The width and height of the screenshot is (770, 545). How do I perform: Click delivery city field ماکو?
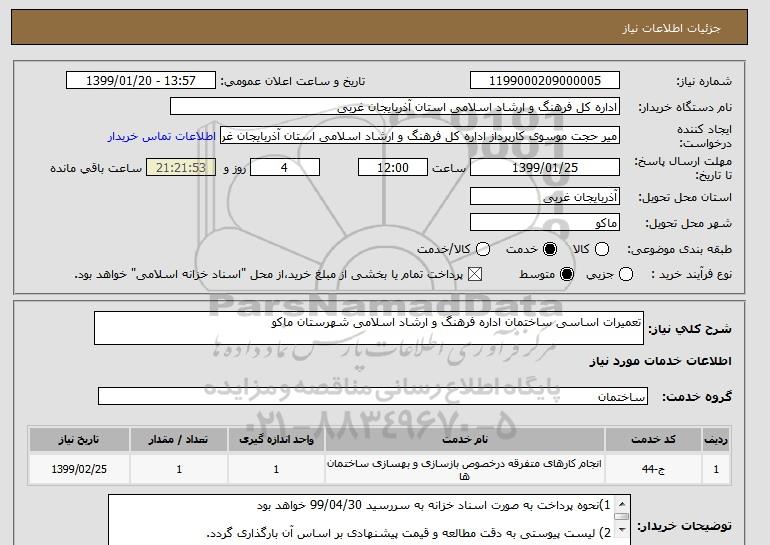click(x=545, y=222)
